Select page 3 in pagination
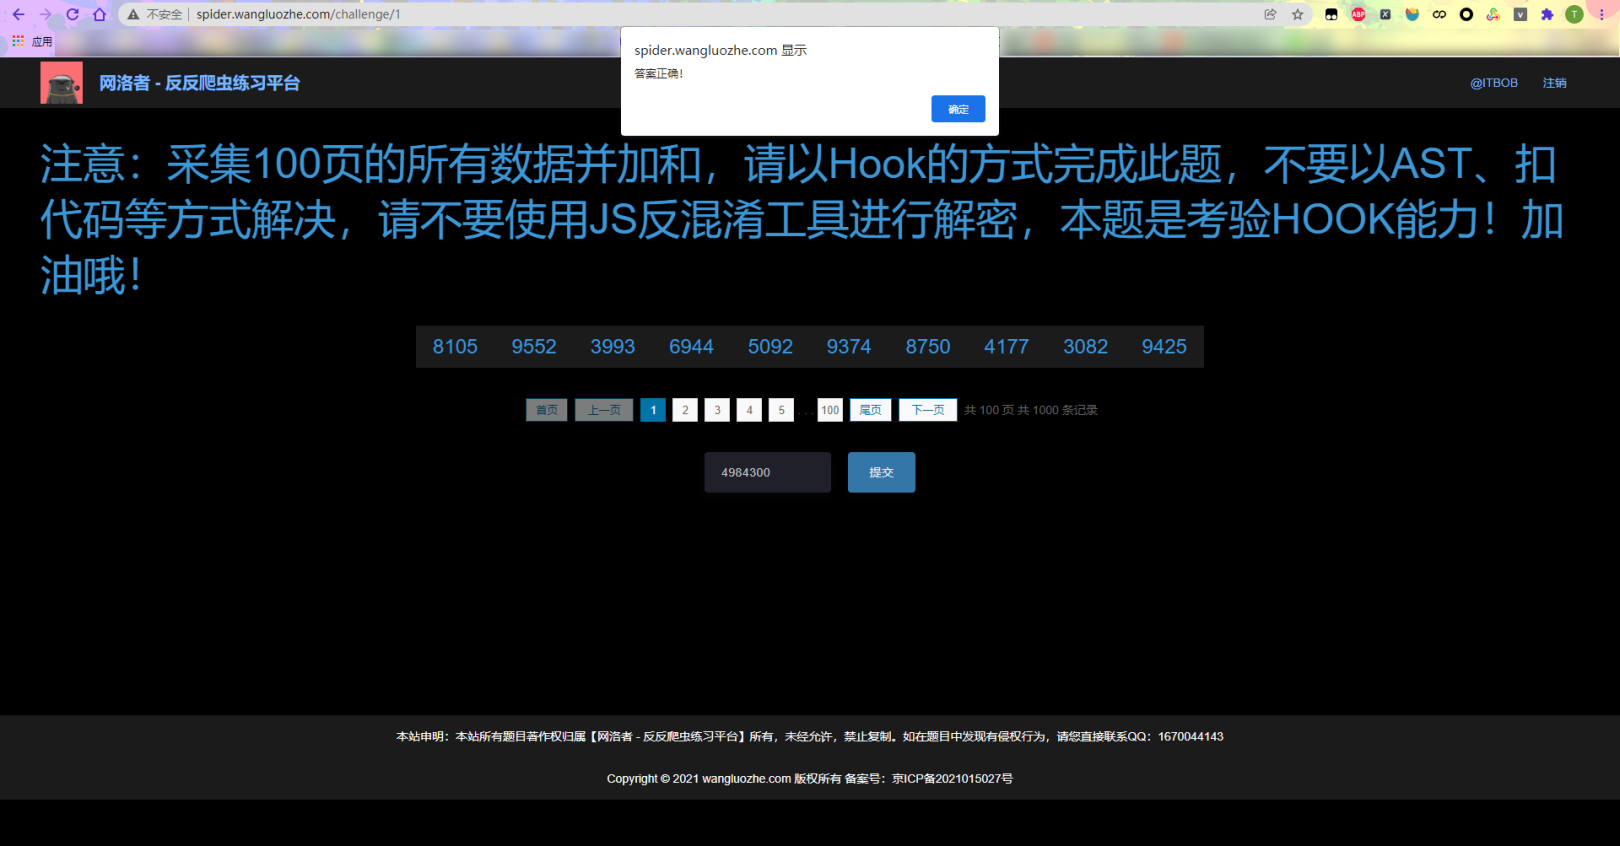 [x=717, y=410]
